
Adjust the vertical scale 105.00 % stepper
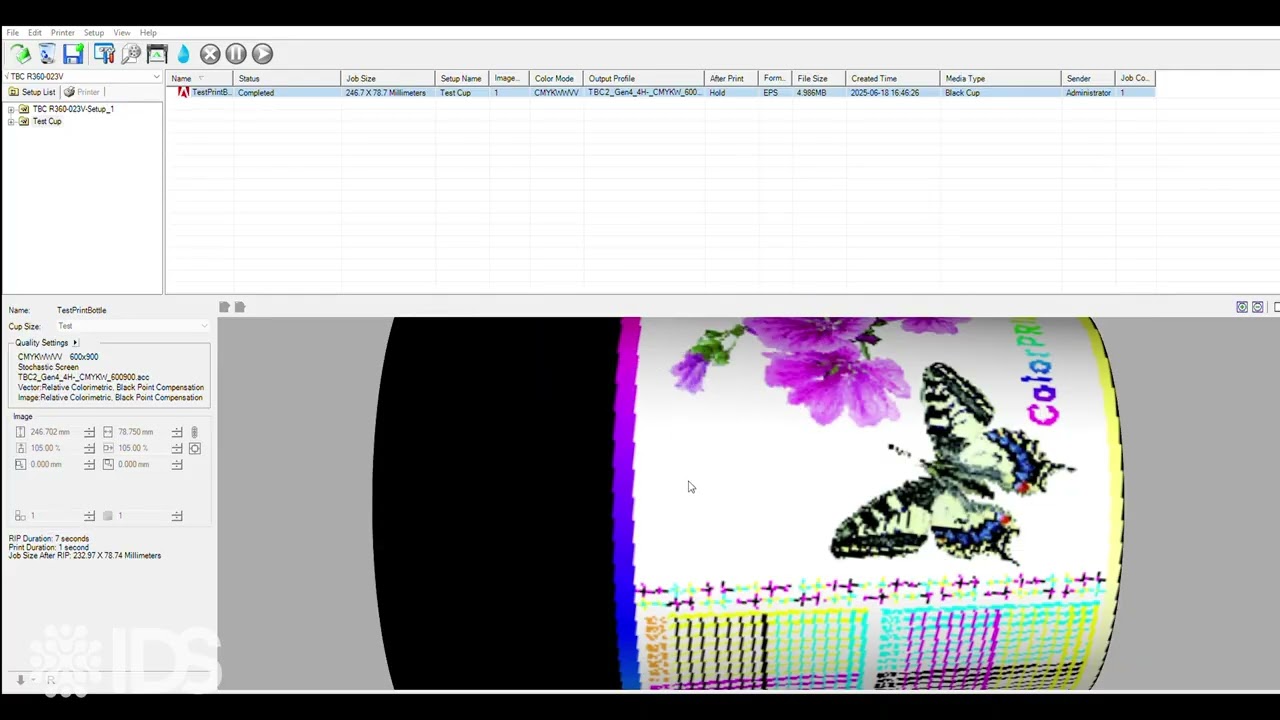89,448
